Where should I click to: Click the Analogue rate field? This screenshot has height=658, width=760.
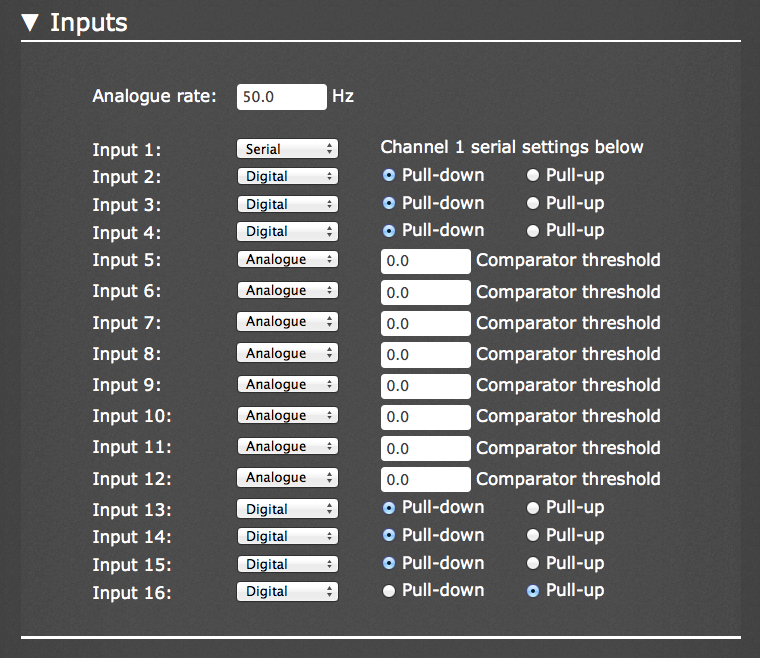point(282,97)
